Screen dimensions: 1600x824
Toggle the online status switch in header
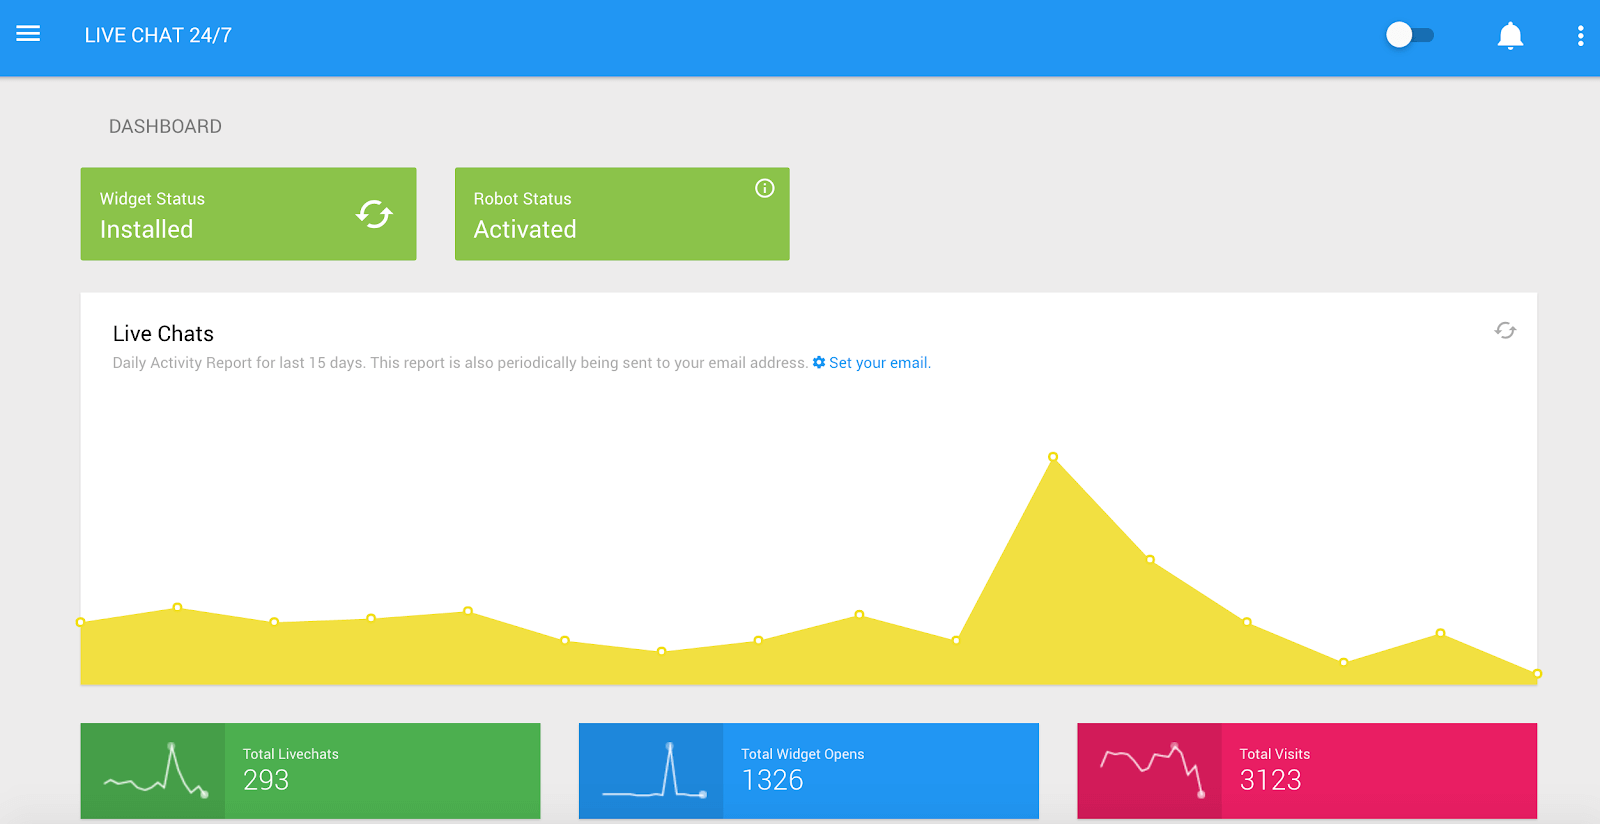[x=1409, y=35]
